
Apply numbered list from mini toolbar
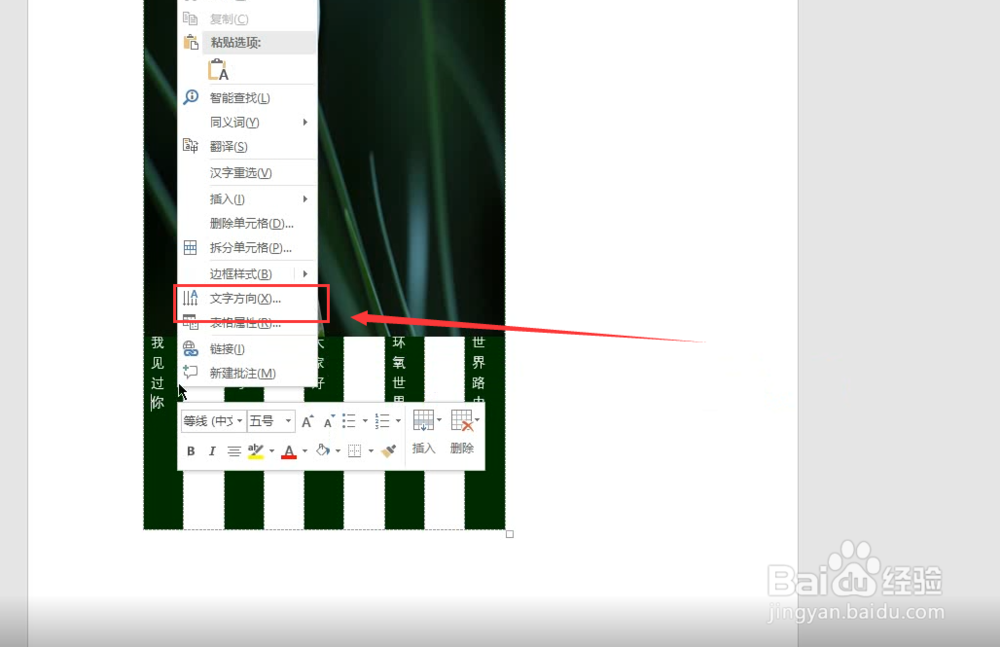coord(382,420)
